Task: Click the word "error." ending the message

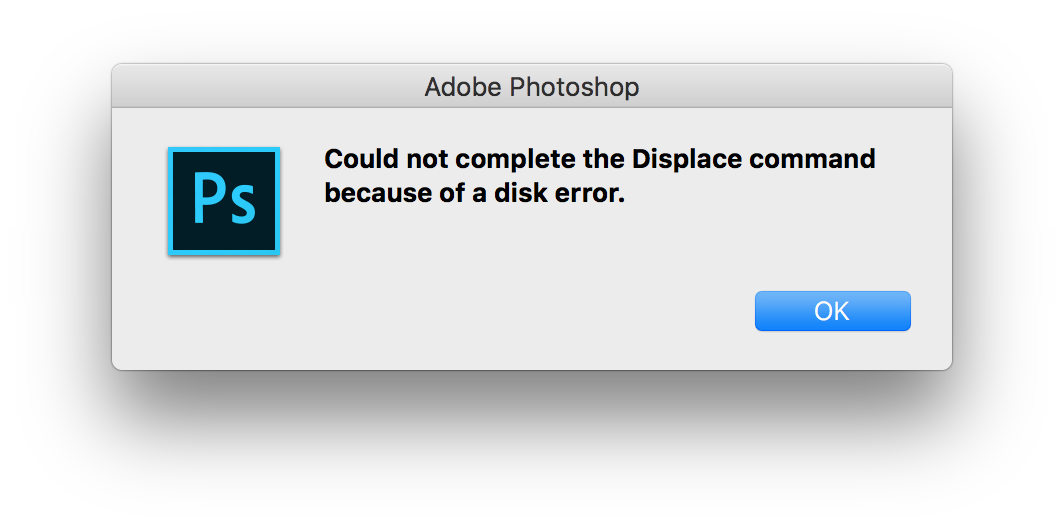Action: coord(593,193)
